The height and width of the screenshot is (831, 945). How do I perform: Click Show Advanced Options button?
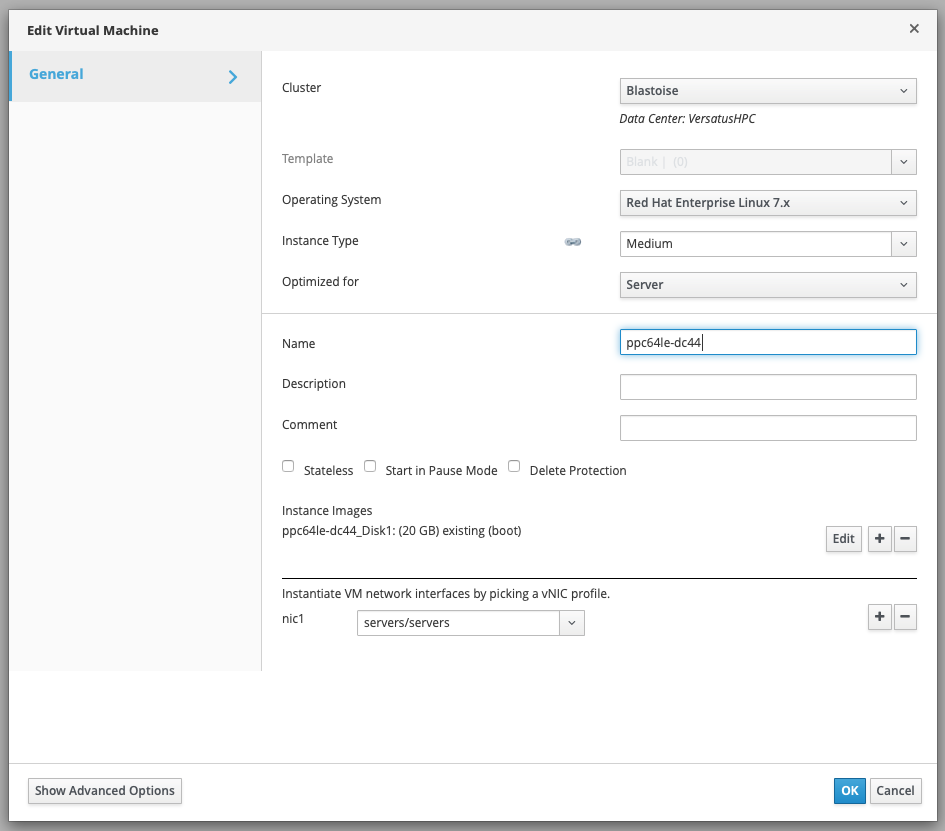(105, 791)
